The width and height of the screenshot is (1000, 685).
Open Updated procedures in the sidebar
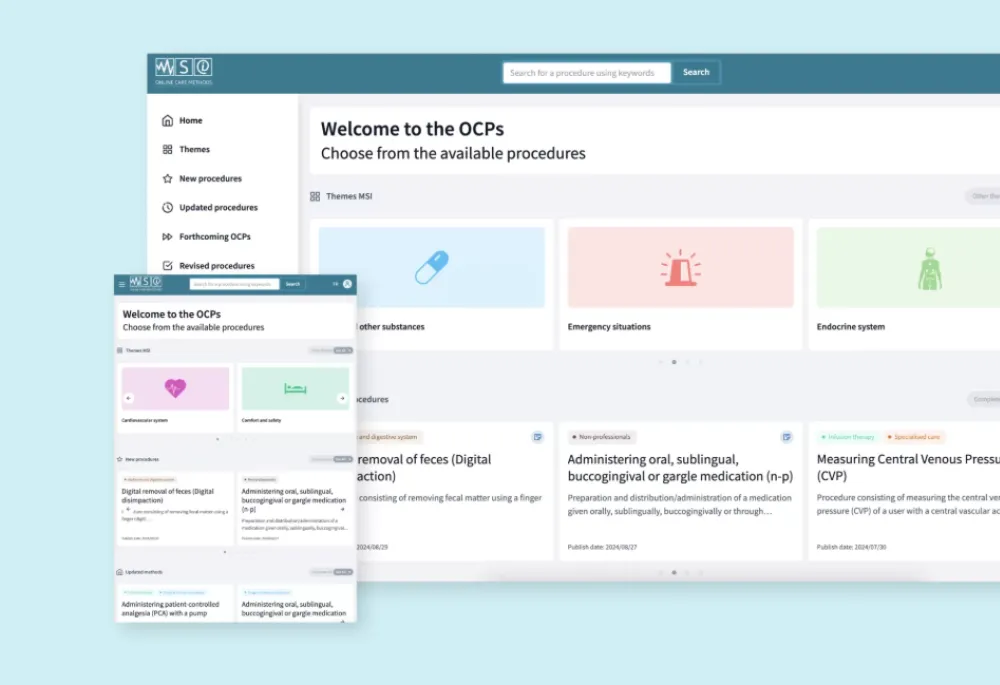[218, 208]
